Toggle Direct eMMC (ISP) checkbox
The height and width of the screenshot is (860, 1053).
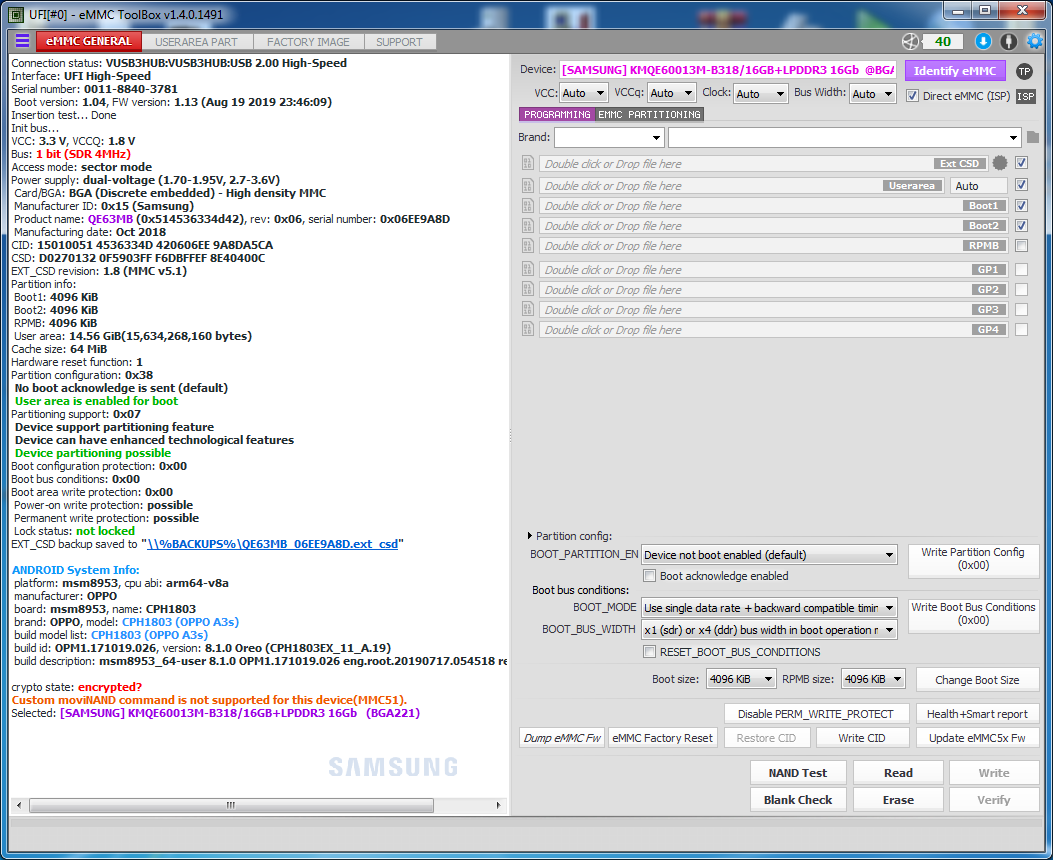912,96
